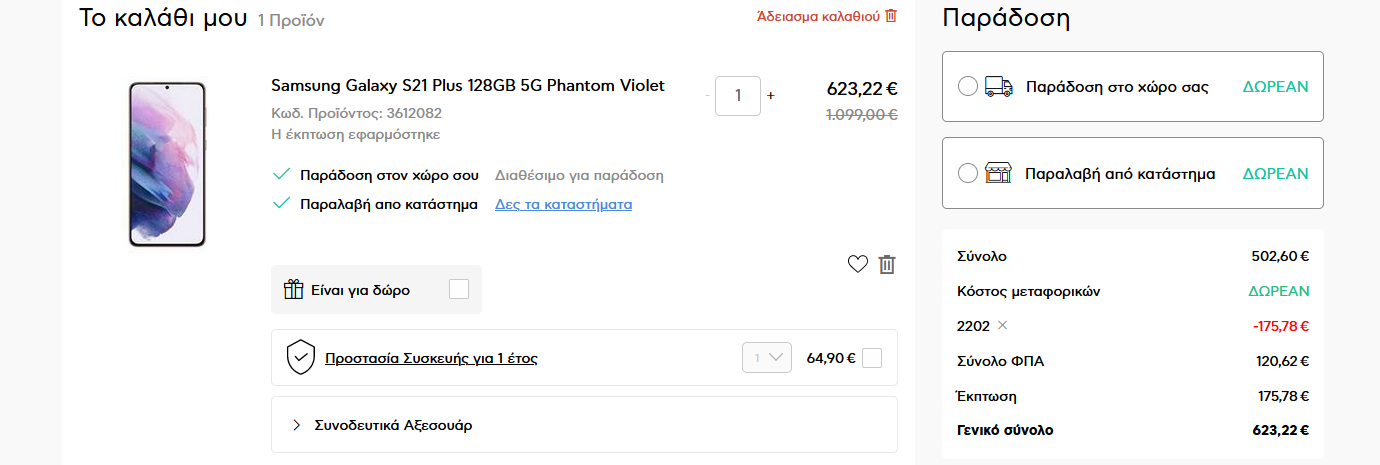Select Παραλαβή από κατάστημα radio option
The image size is (1380, 465).
tap(968, 173)
